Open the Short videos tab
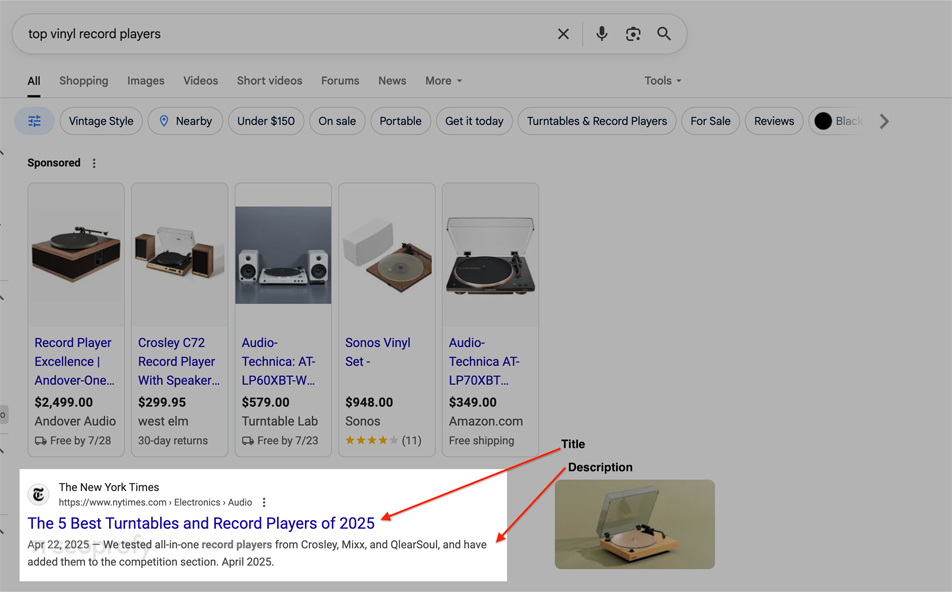This screenshot has height=592, width=952. tap(270, 81)
